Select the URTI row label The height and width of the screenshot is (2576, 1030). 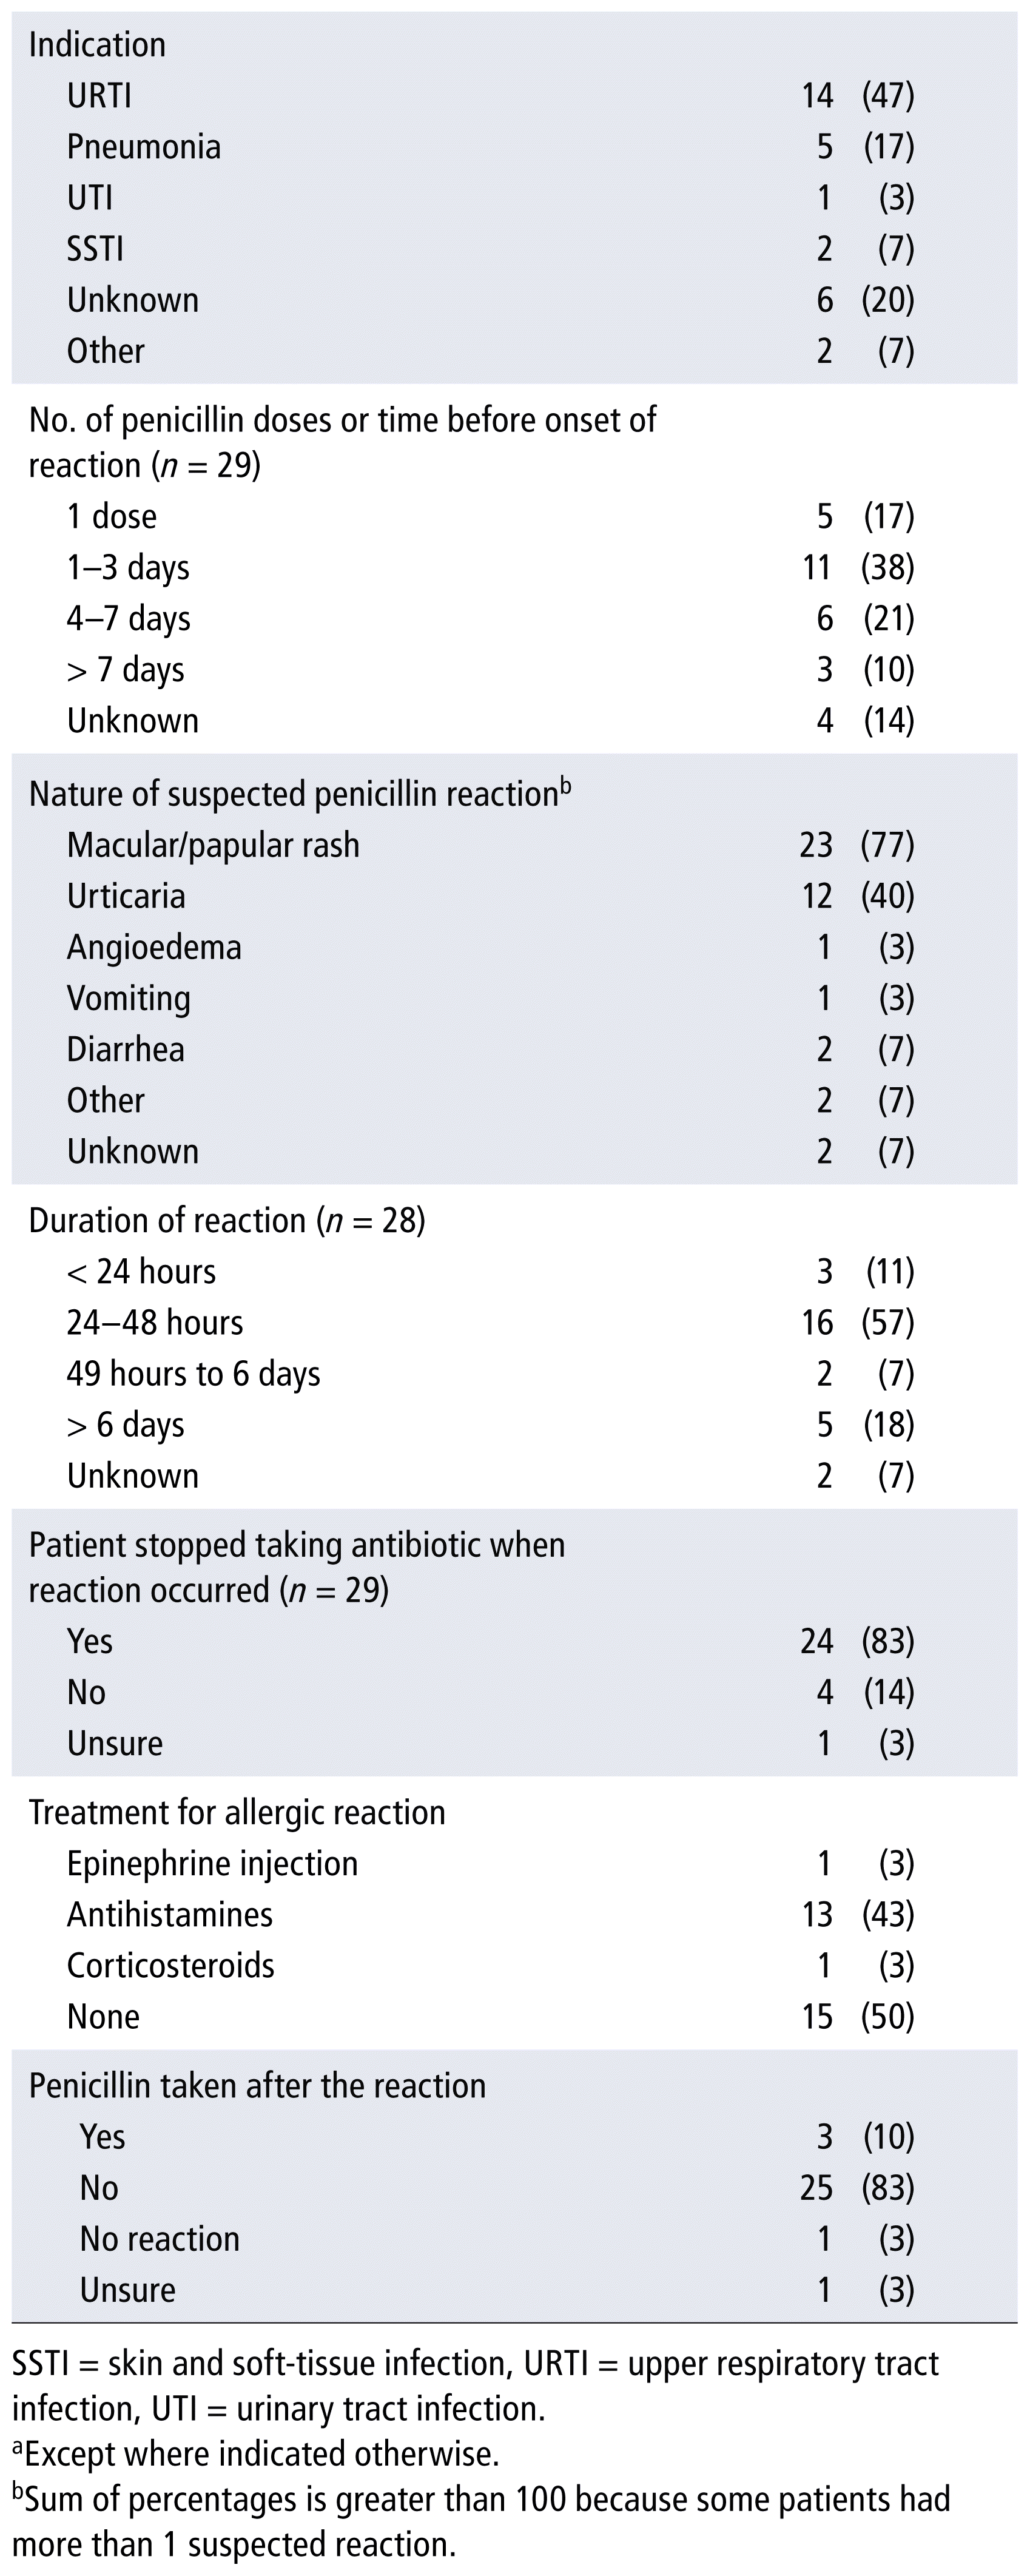tap(99, 96)
